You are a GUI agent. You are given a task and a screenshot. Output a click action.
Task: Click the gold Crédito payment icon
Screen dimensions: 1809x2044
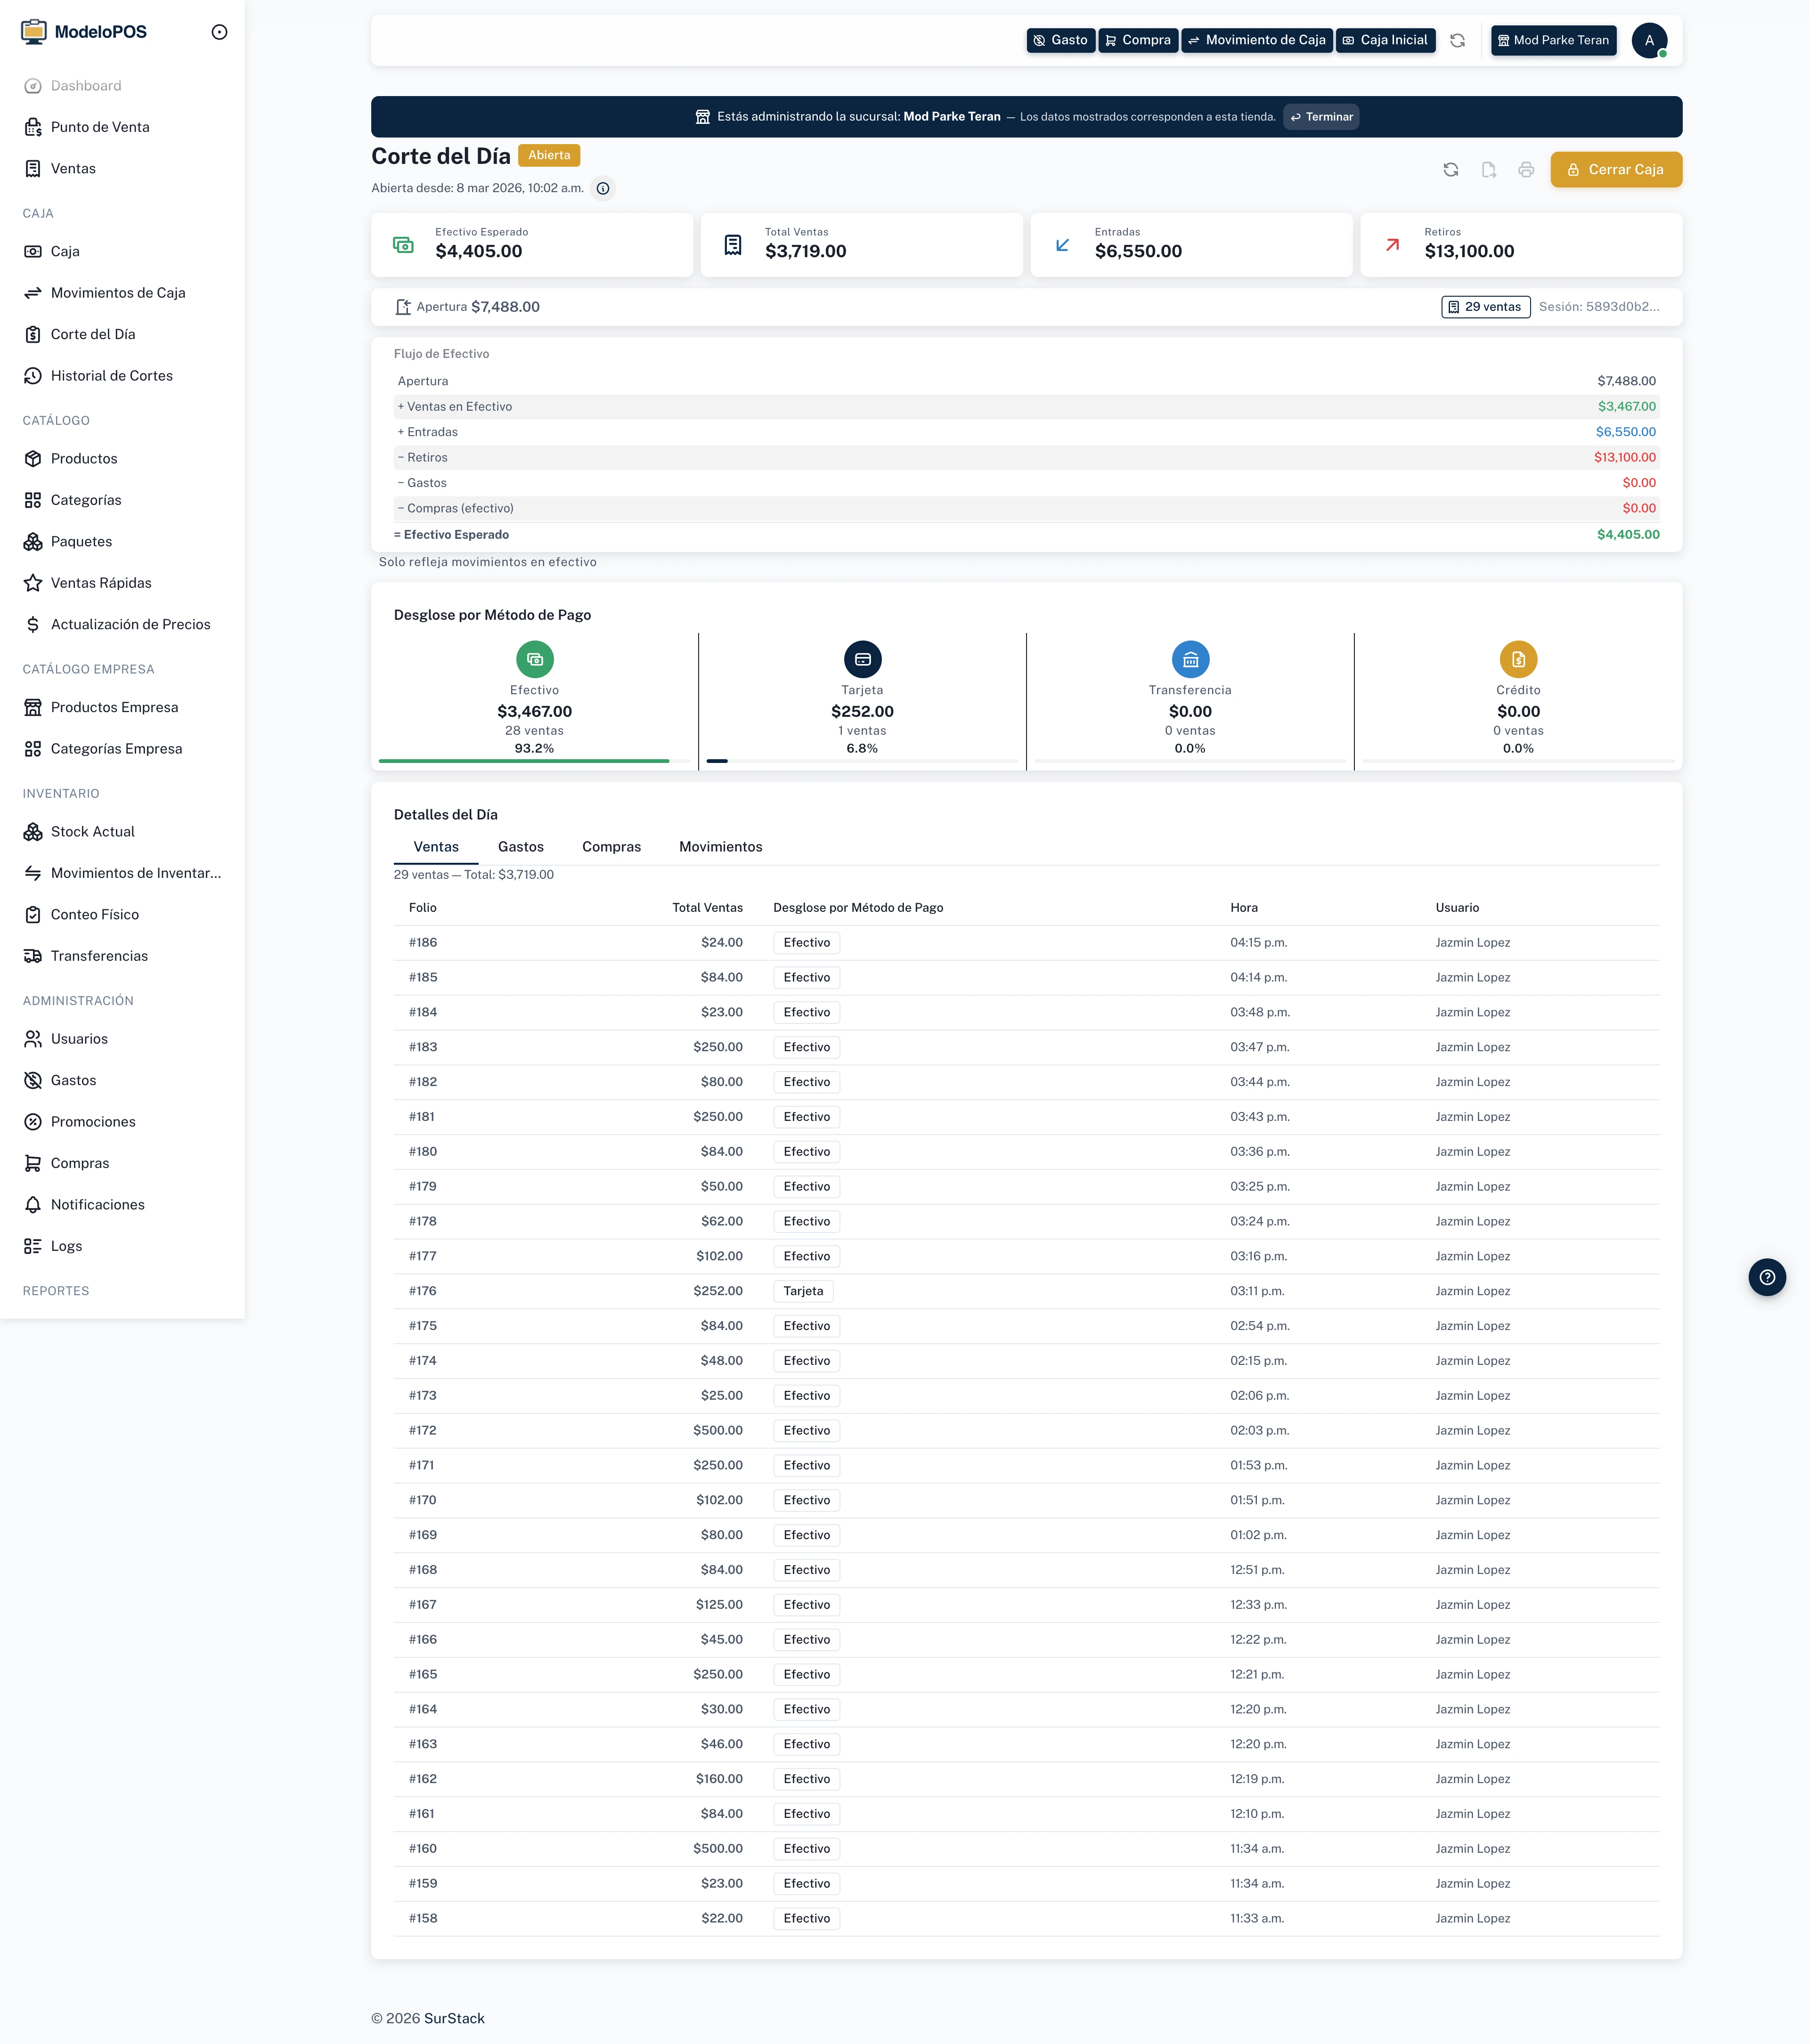tap(1518, 659)
